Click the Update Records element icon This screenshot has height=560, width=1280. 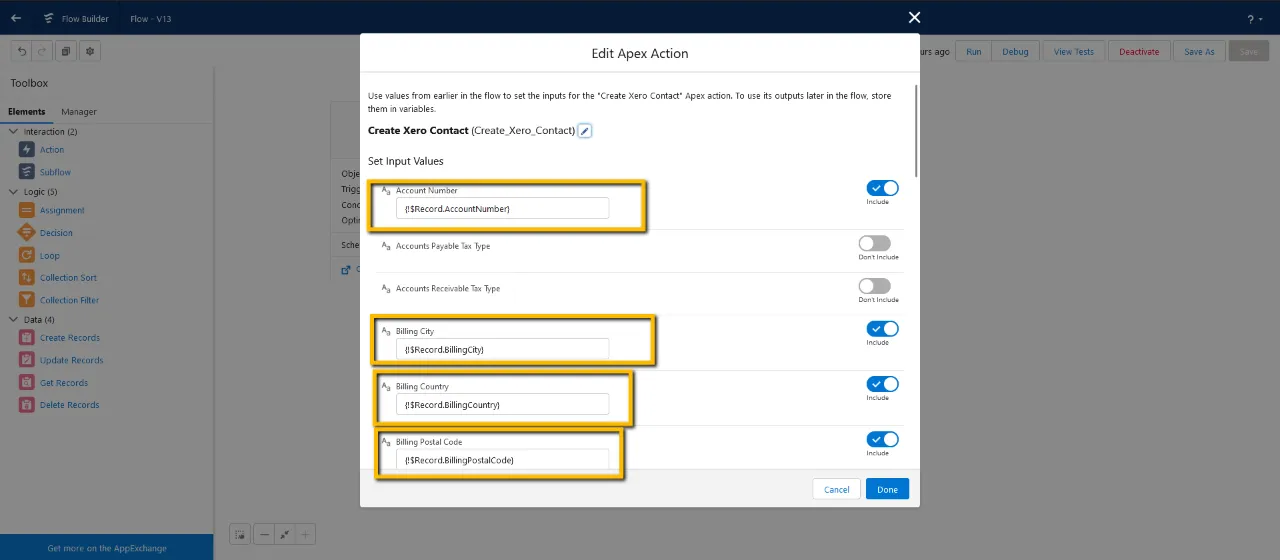(27, 360)
